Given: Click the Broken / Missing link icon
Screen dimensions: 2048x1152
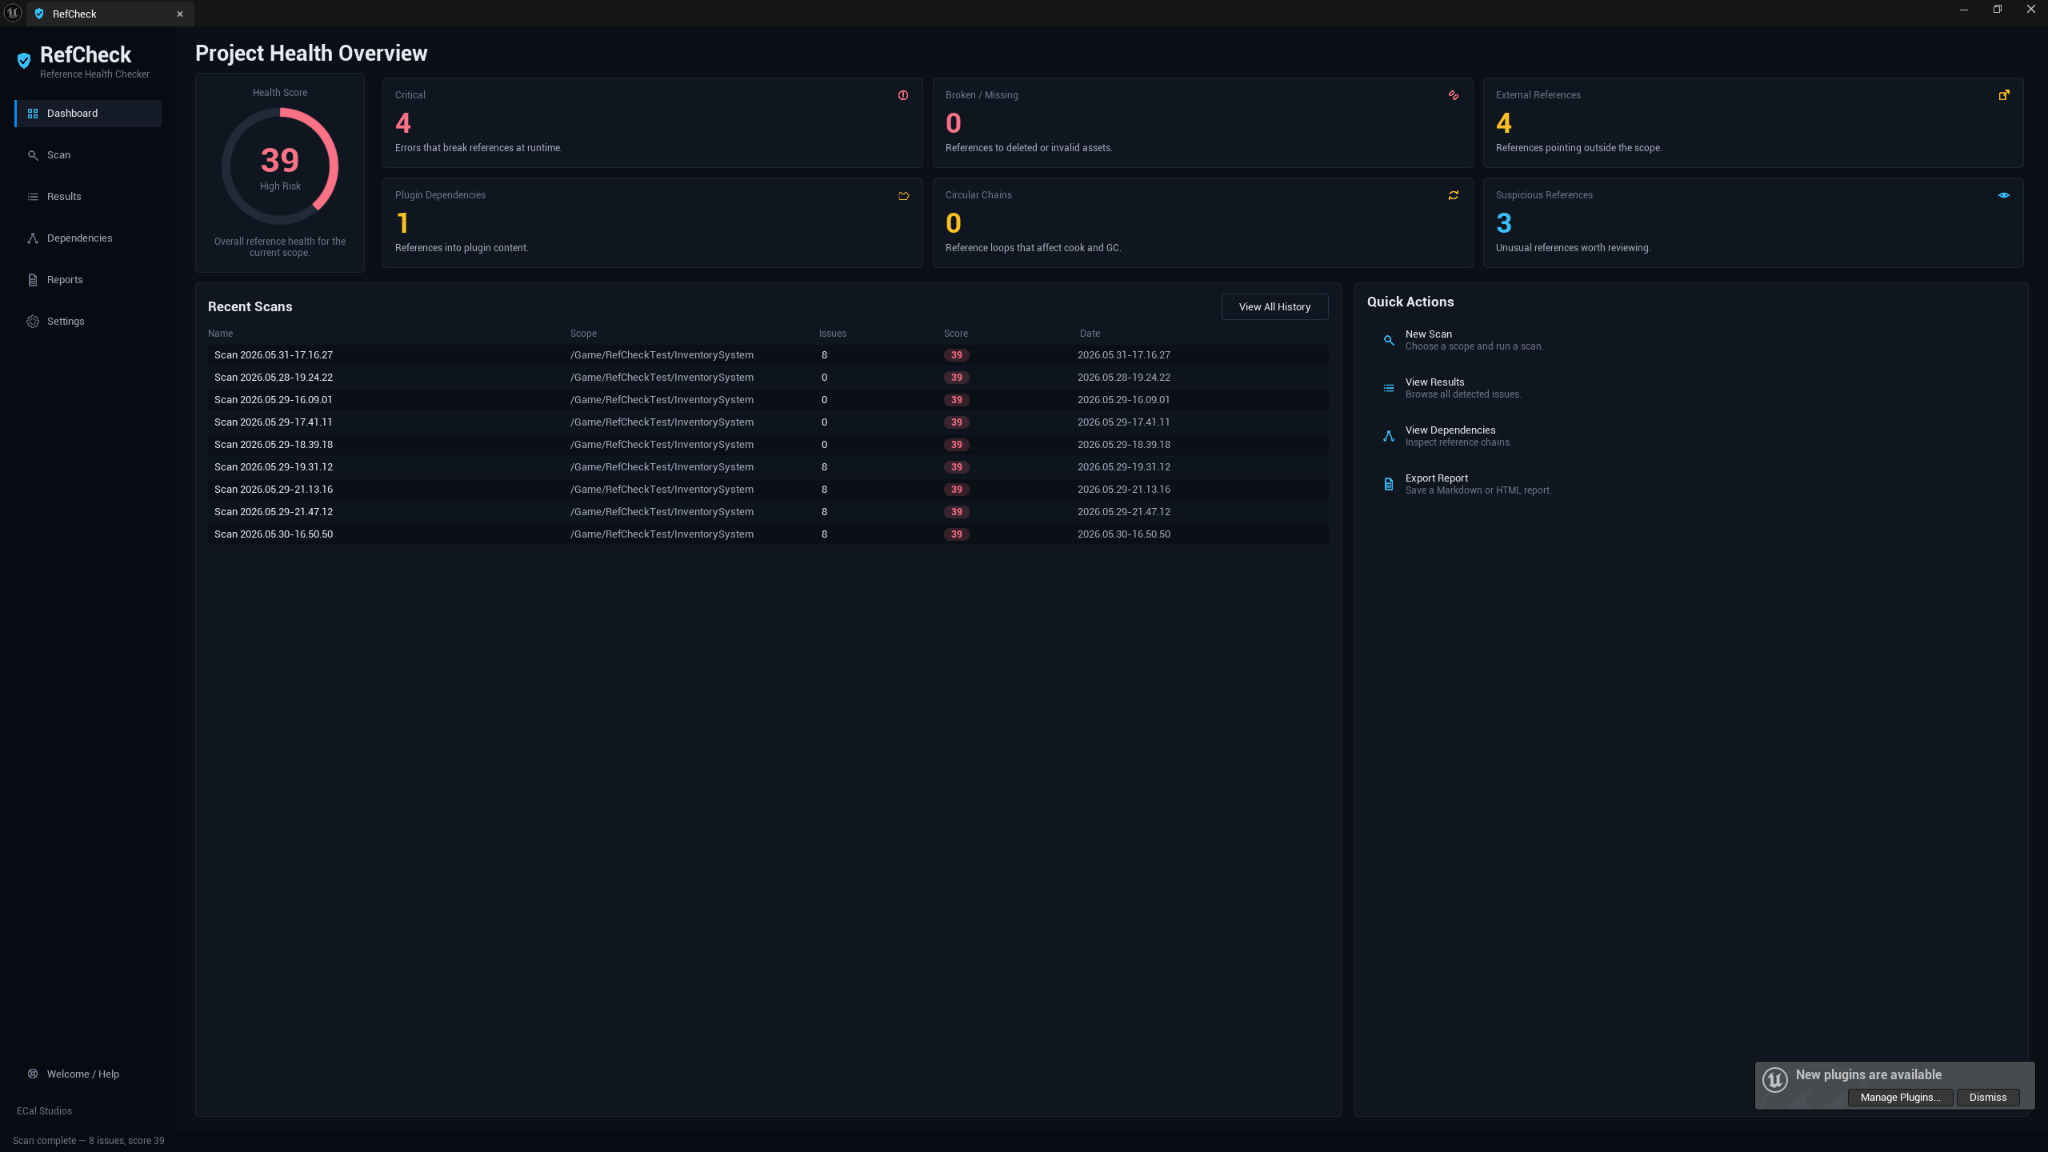Looking at the screenshot, I should 1454,95.
